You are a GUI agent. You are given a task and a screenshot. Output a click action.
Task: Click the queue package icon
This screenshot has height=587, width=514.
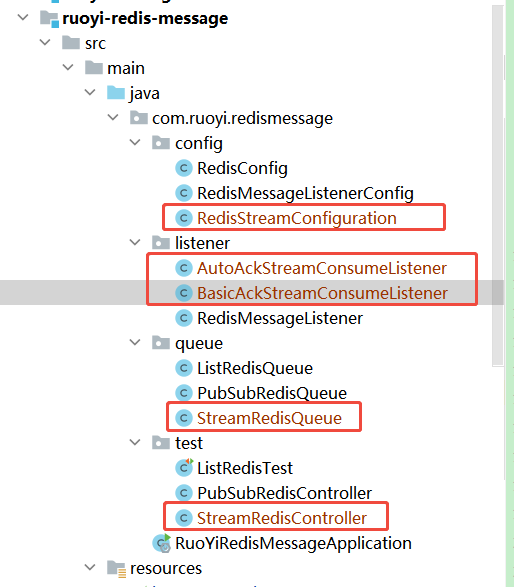161,343
